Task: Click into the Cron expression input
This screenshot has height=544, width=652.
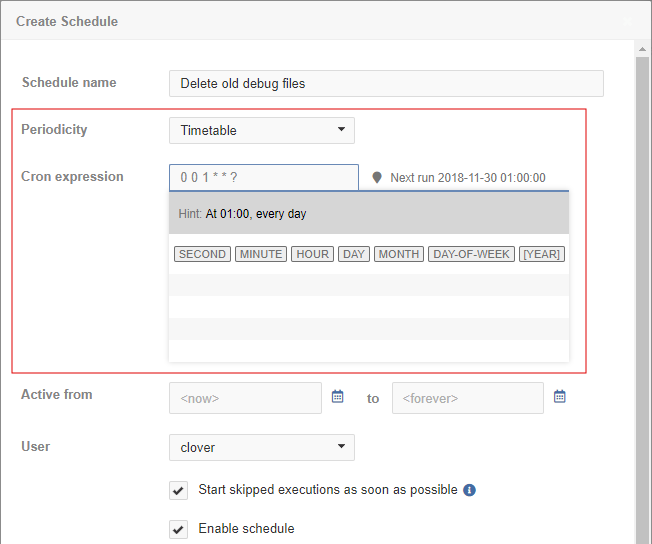Action: pyautogui.click(x=263, y=177)
